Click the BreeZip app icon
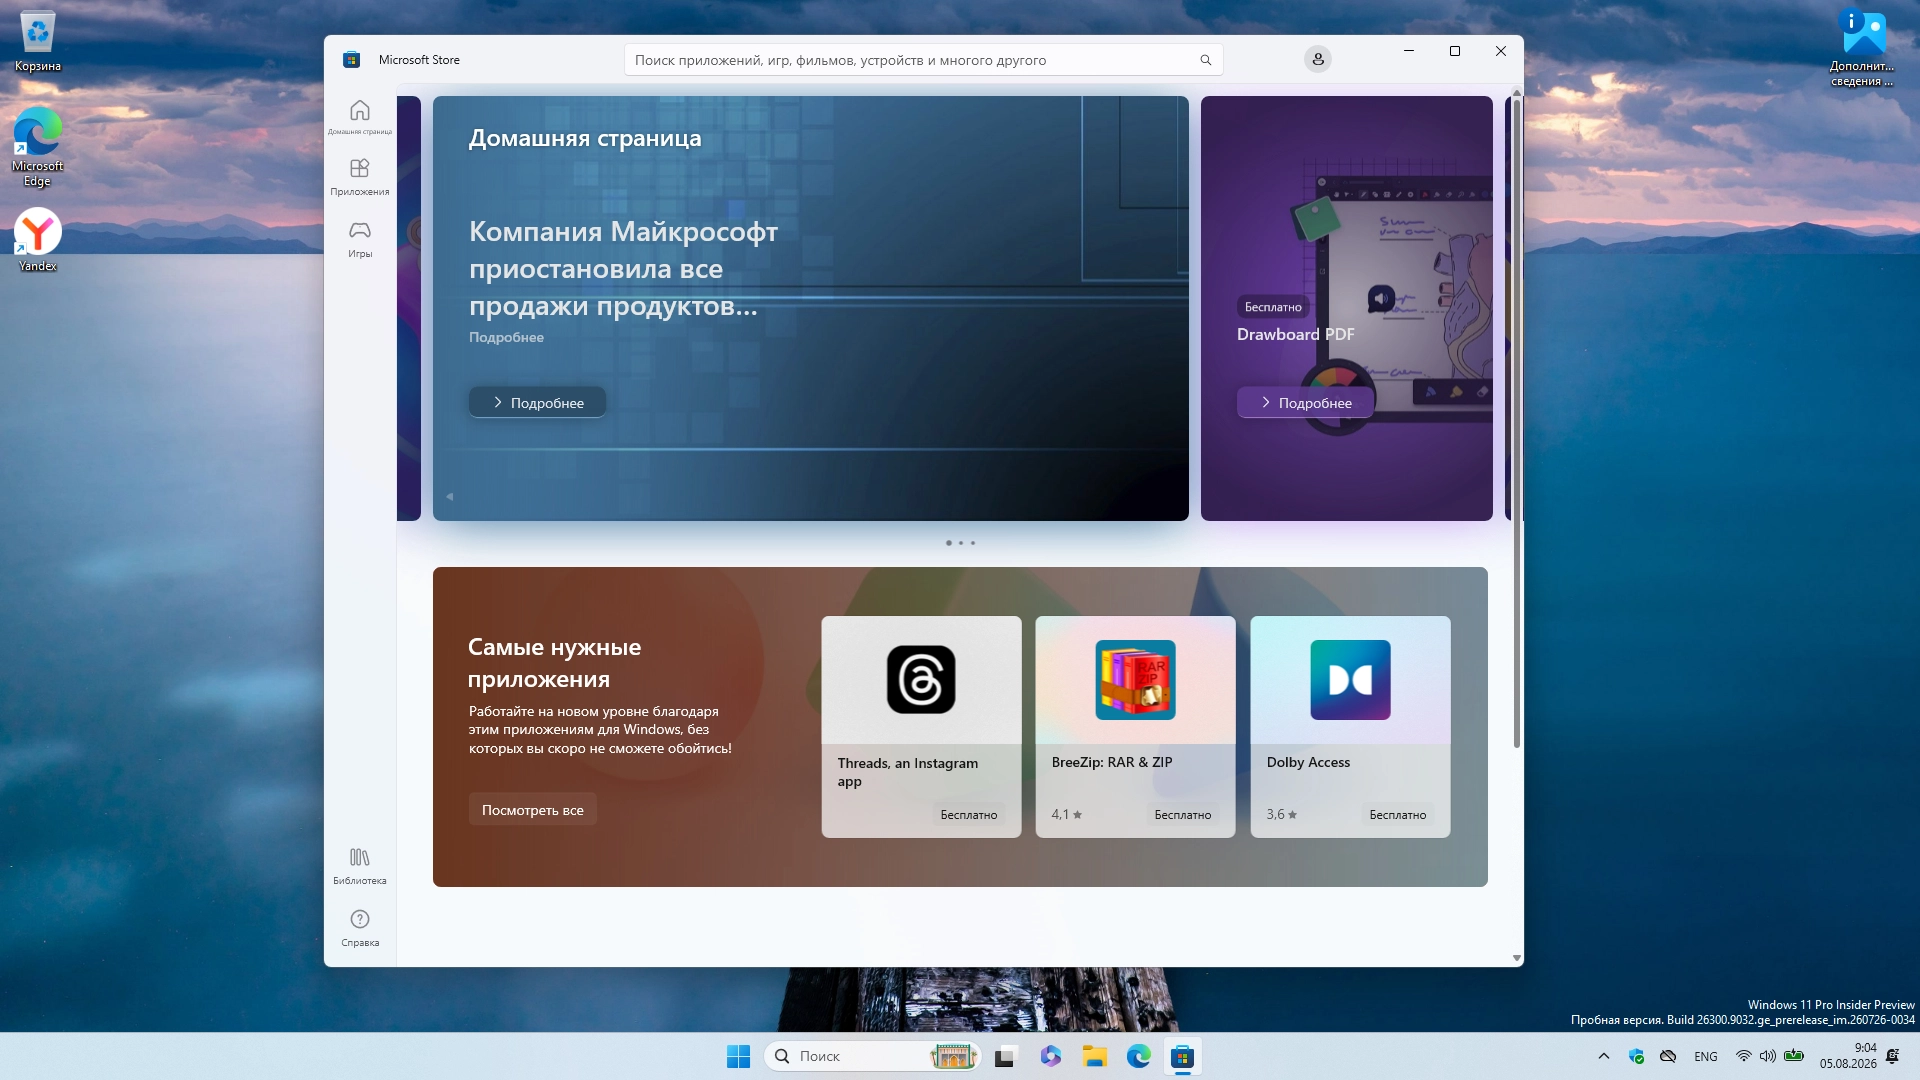This screenshot has height=1080, width=1920. 1135,680
